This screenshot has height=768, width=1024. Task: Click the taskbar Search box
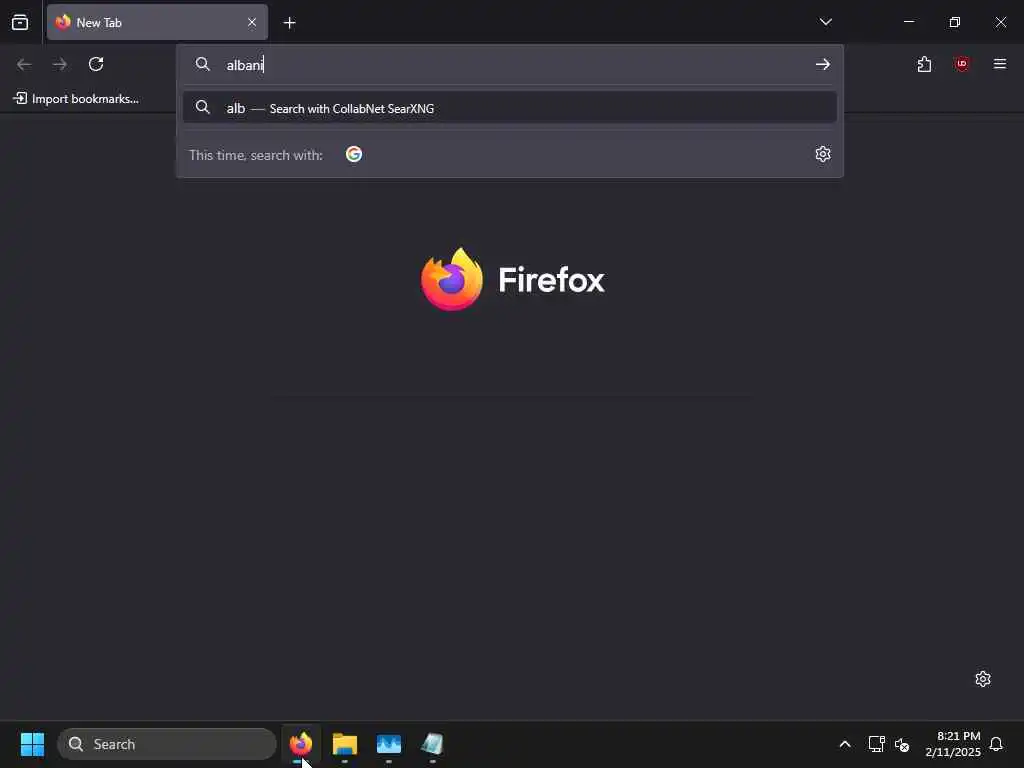(x=167, y=744)
